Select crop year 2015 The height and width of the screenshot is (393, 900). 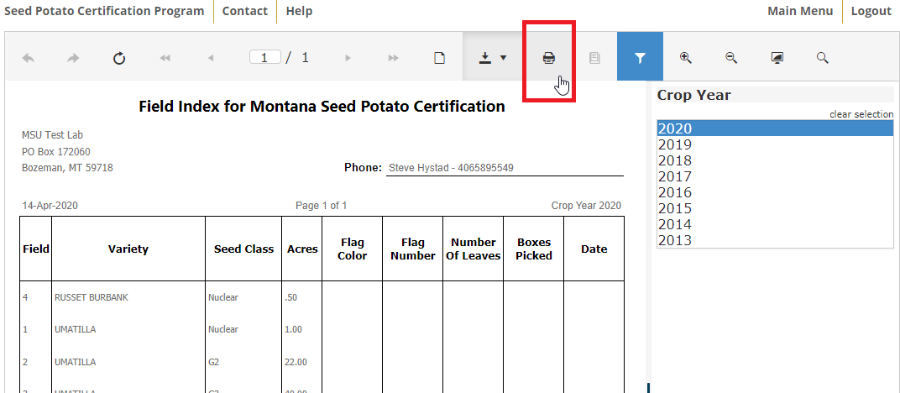775,209
